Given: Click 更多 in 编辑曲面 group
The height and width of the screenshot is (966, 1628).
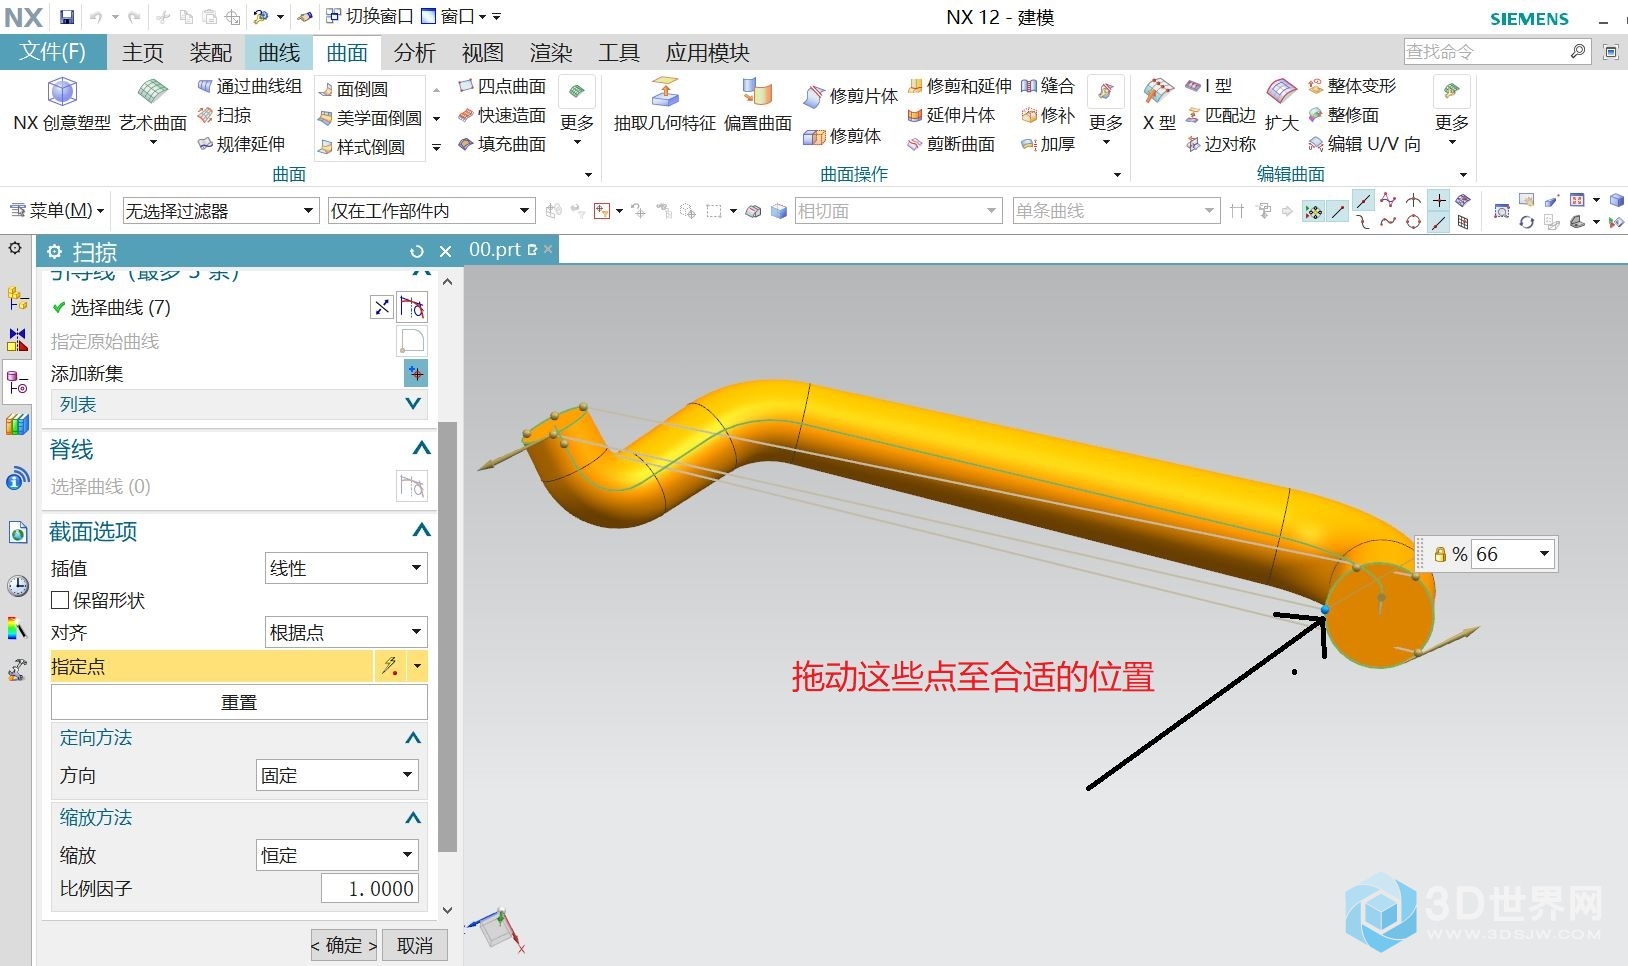Looking at the screenshot, I should point(1452,110).
